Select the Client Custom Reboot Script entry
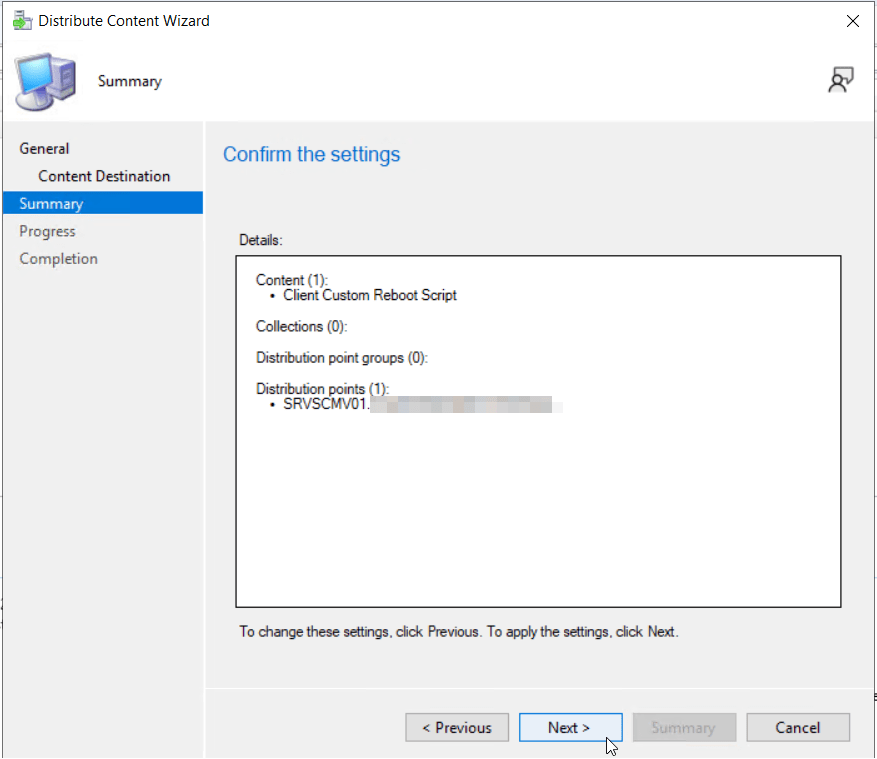 (x=370, y=295)
